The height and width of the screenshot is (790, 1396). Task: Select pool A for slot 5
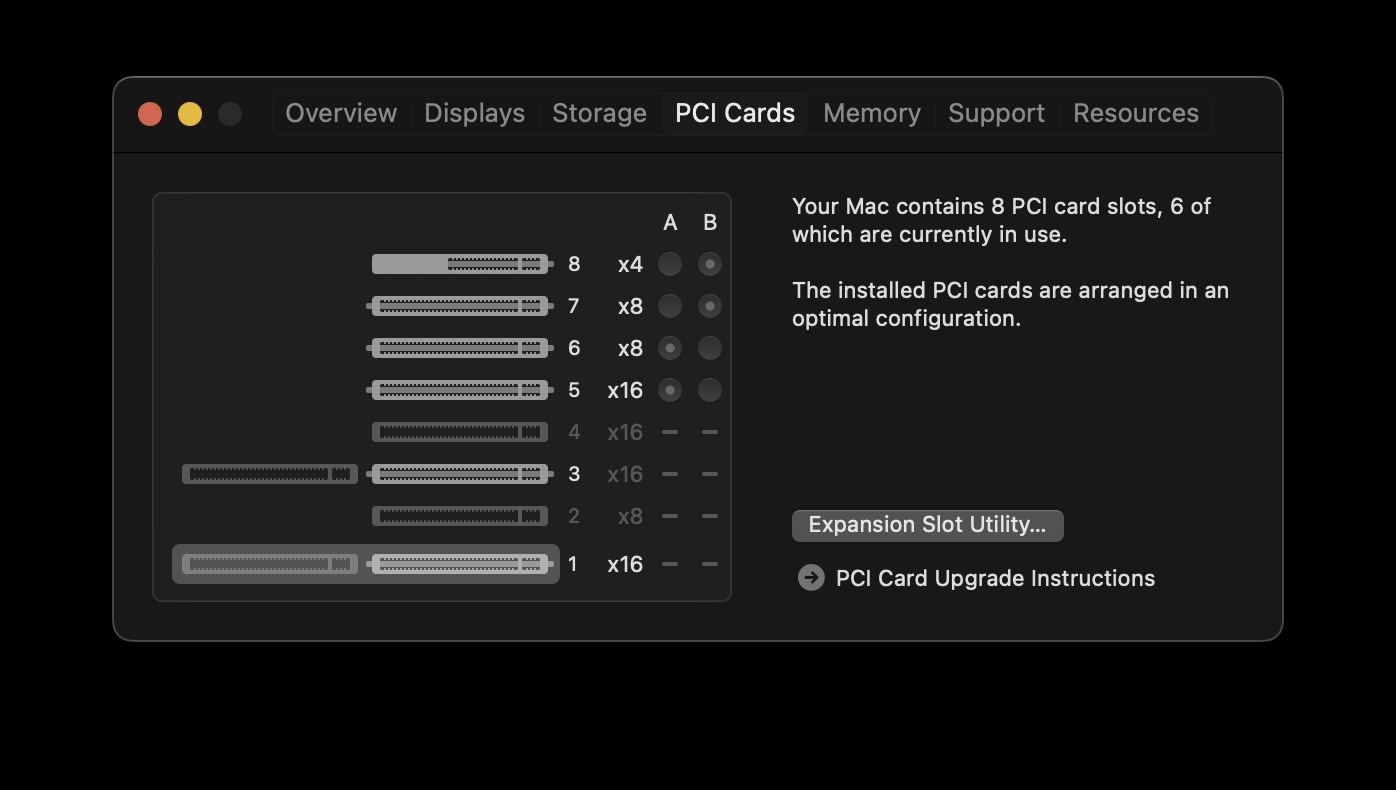click(670, 390)
